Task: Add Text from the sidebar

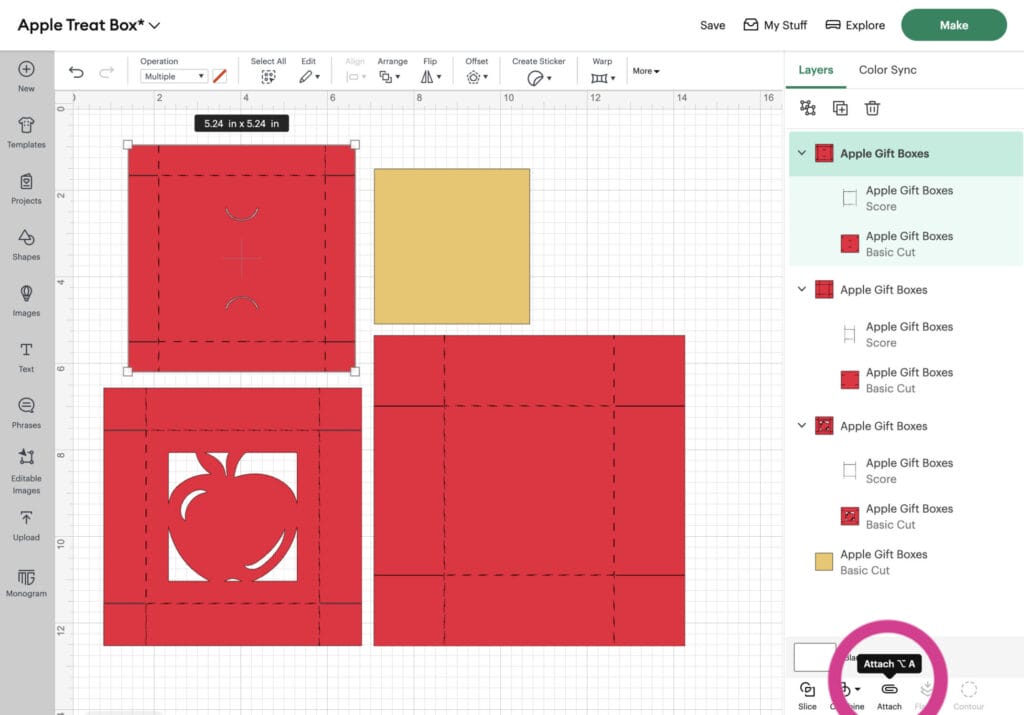Action: pyautogui.click(x=26, y=355)
